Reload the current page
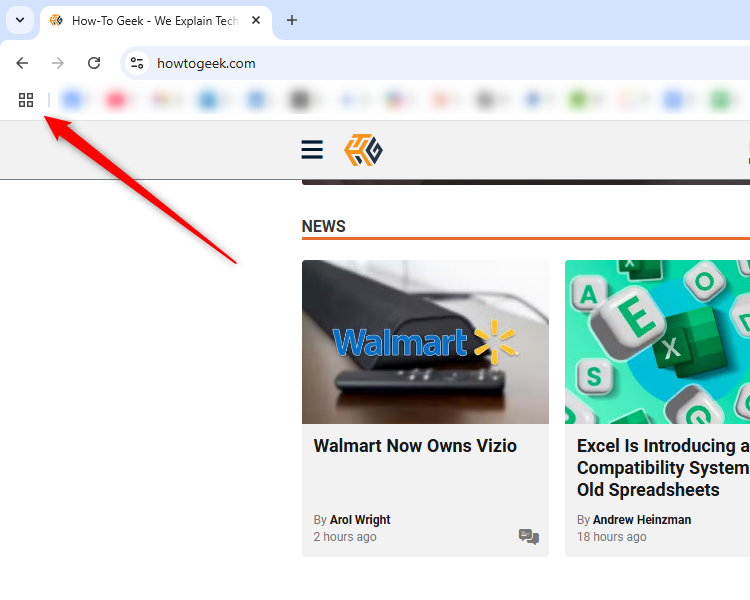The image size is (750, 600). (94, 63)
